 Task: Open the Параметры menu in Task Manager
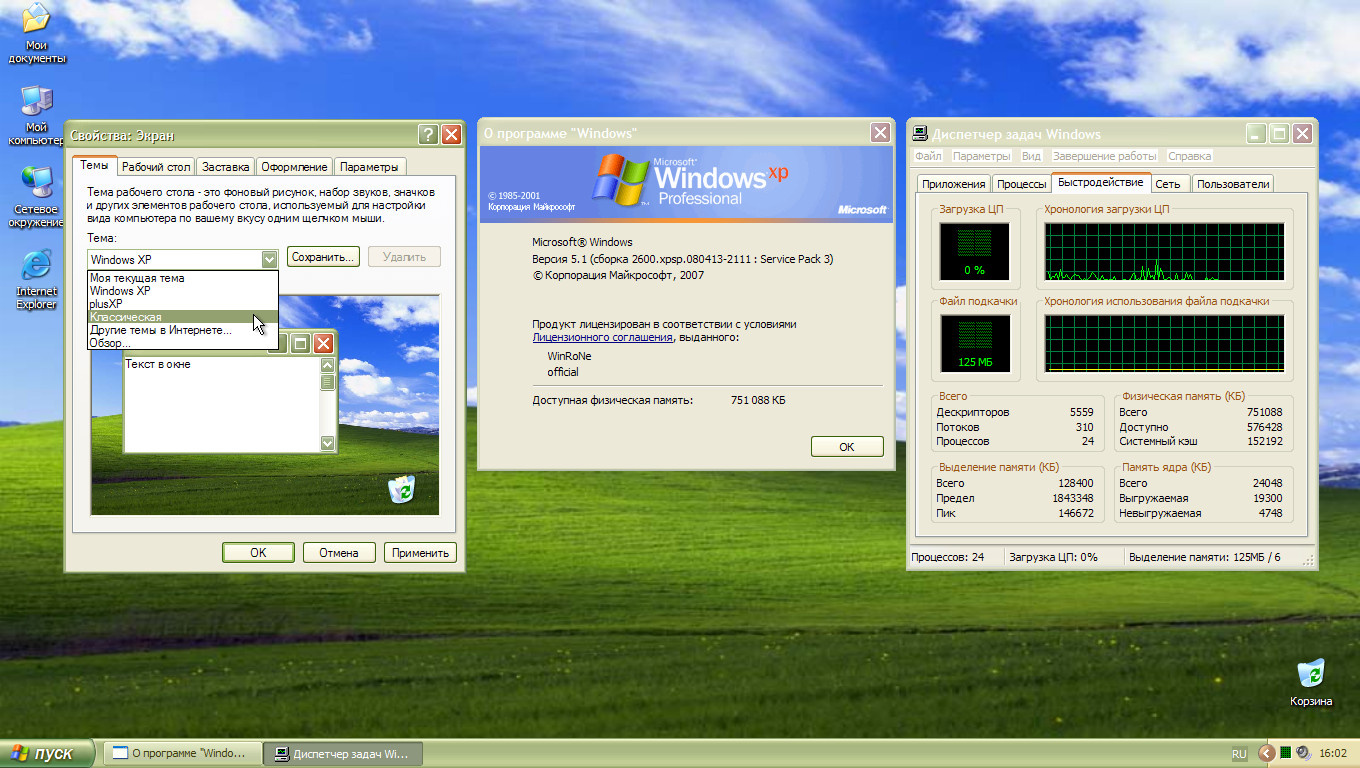pyautogui.click(x=981, y=156)
